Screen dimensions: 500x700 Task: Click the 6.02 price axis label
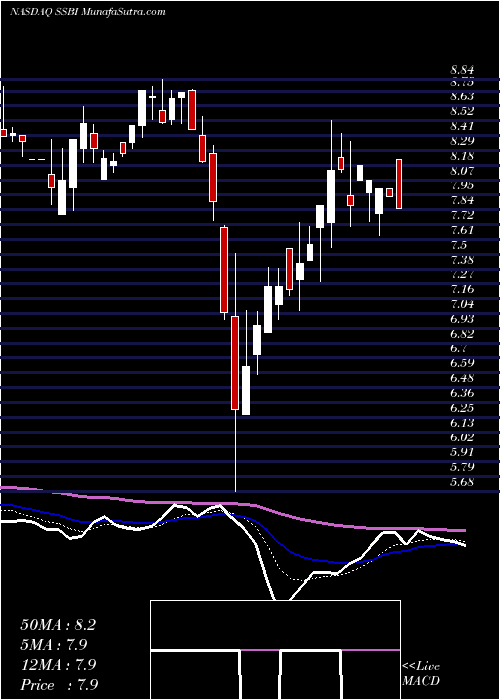pos(462,438)
